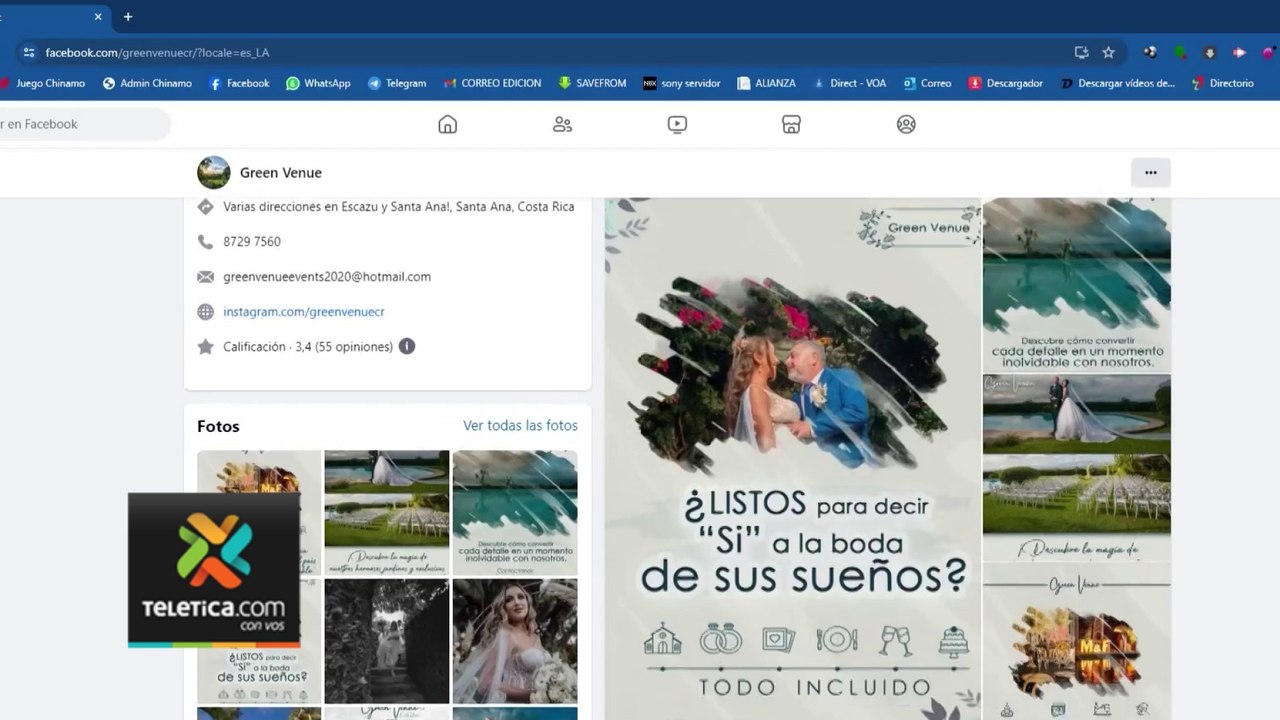1280x720 pixels.
Task: Open the Video icon in Facebook navigation
Action: (x=677, y=124)
